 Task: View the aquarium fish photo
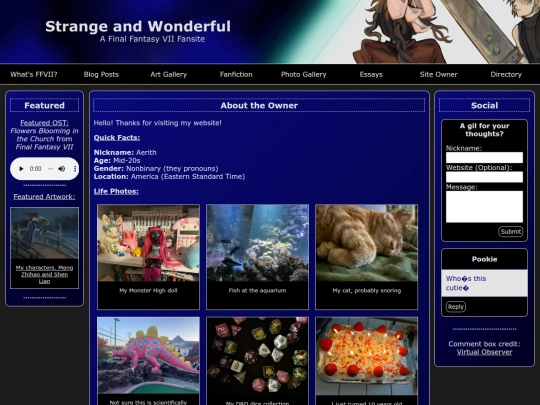(x=258, y=243)
